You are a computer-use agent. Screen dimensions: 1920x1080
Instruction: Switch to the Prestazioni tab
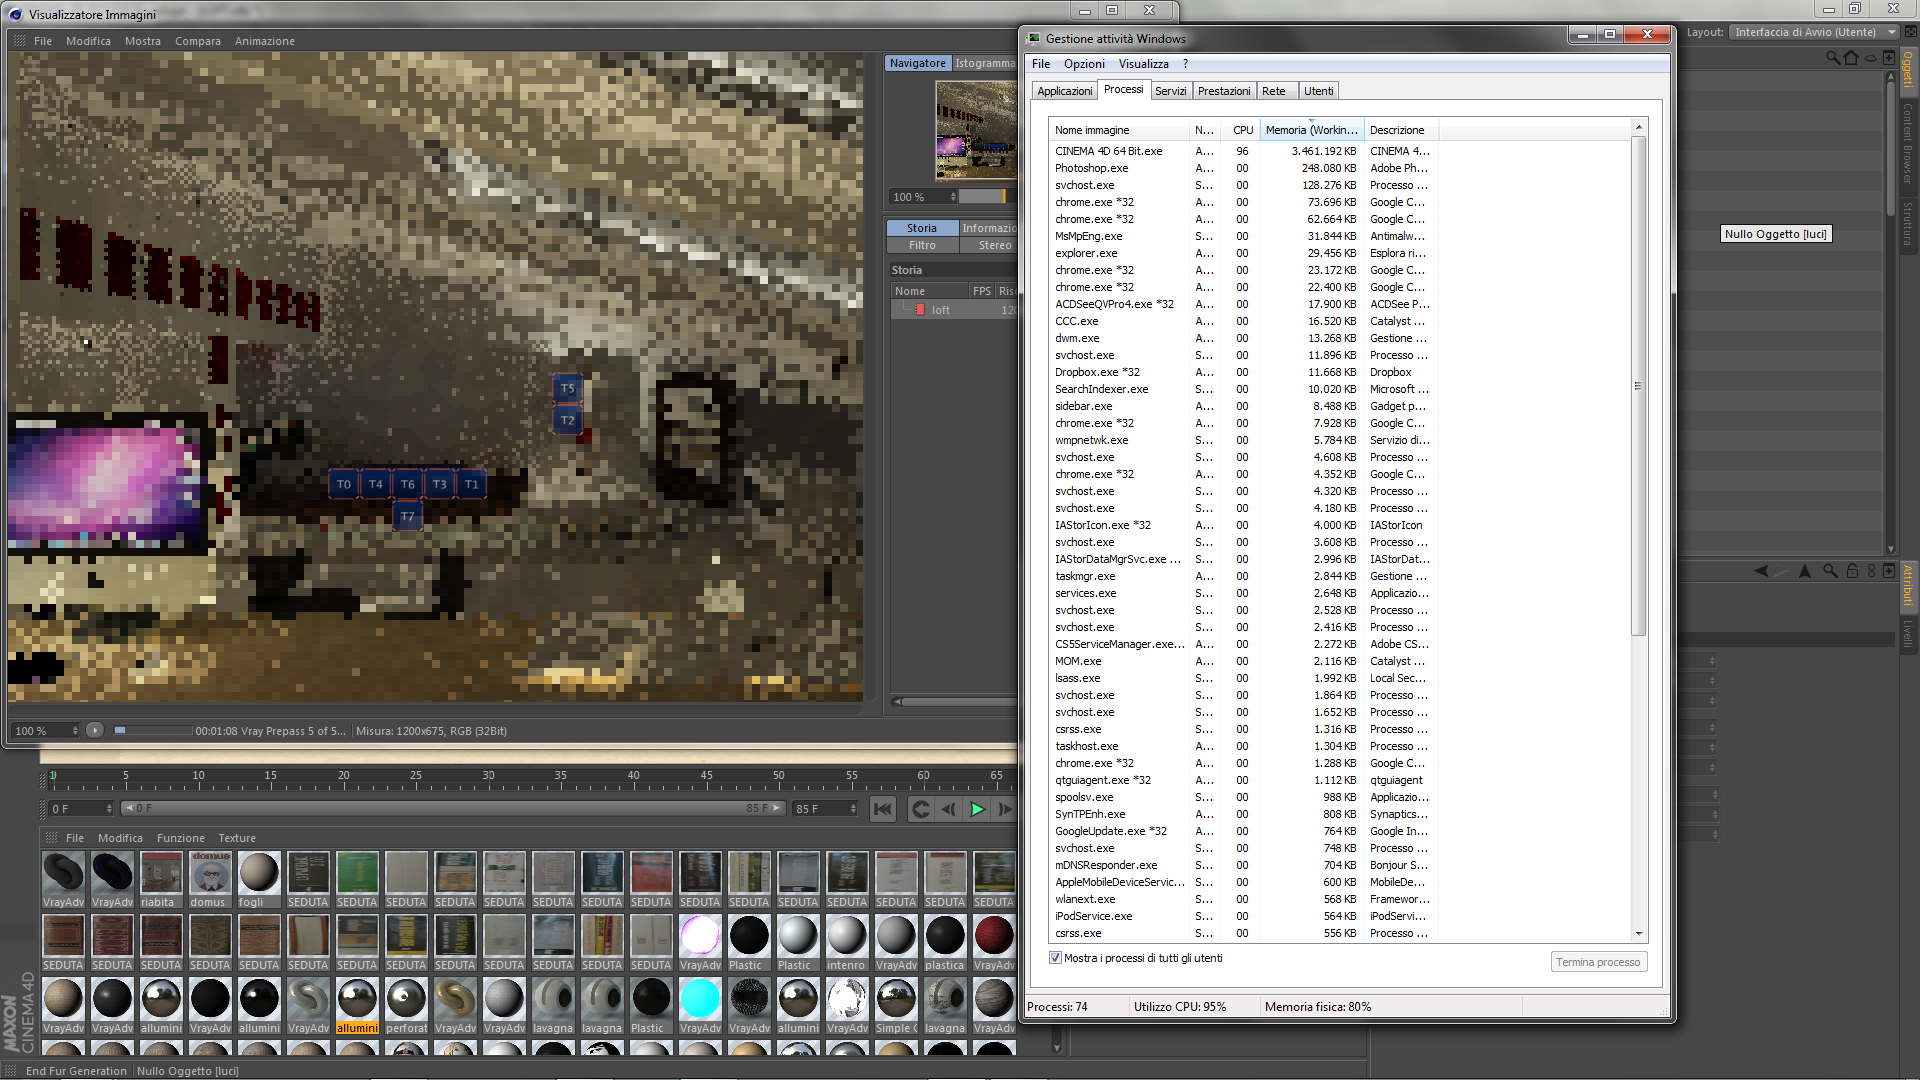(1223, 91)
